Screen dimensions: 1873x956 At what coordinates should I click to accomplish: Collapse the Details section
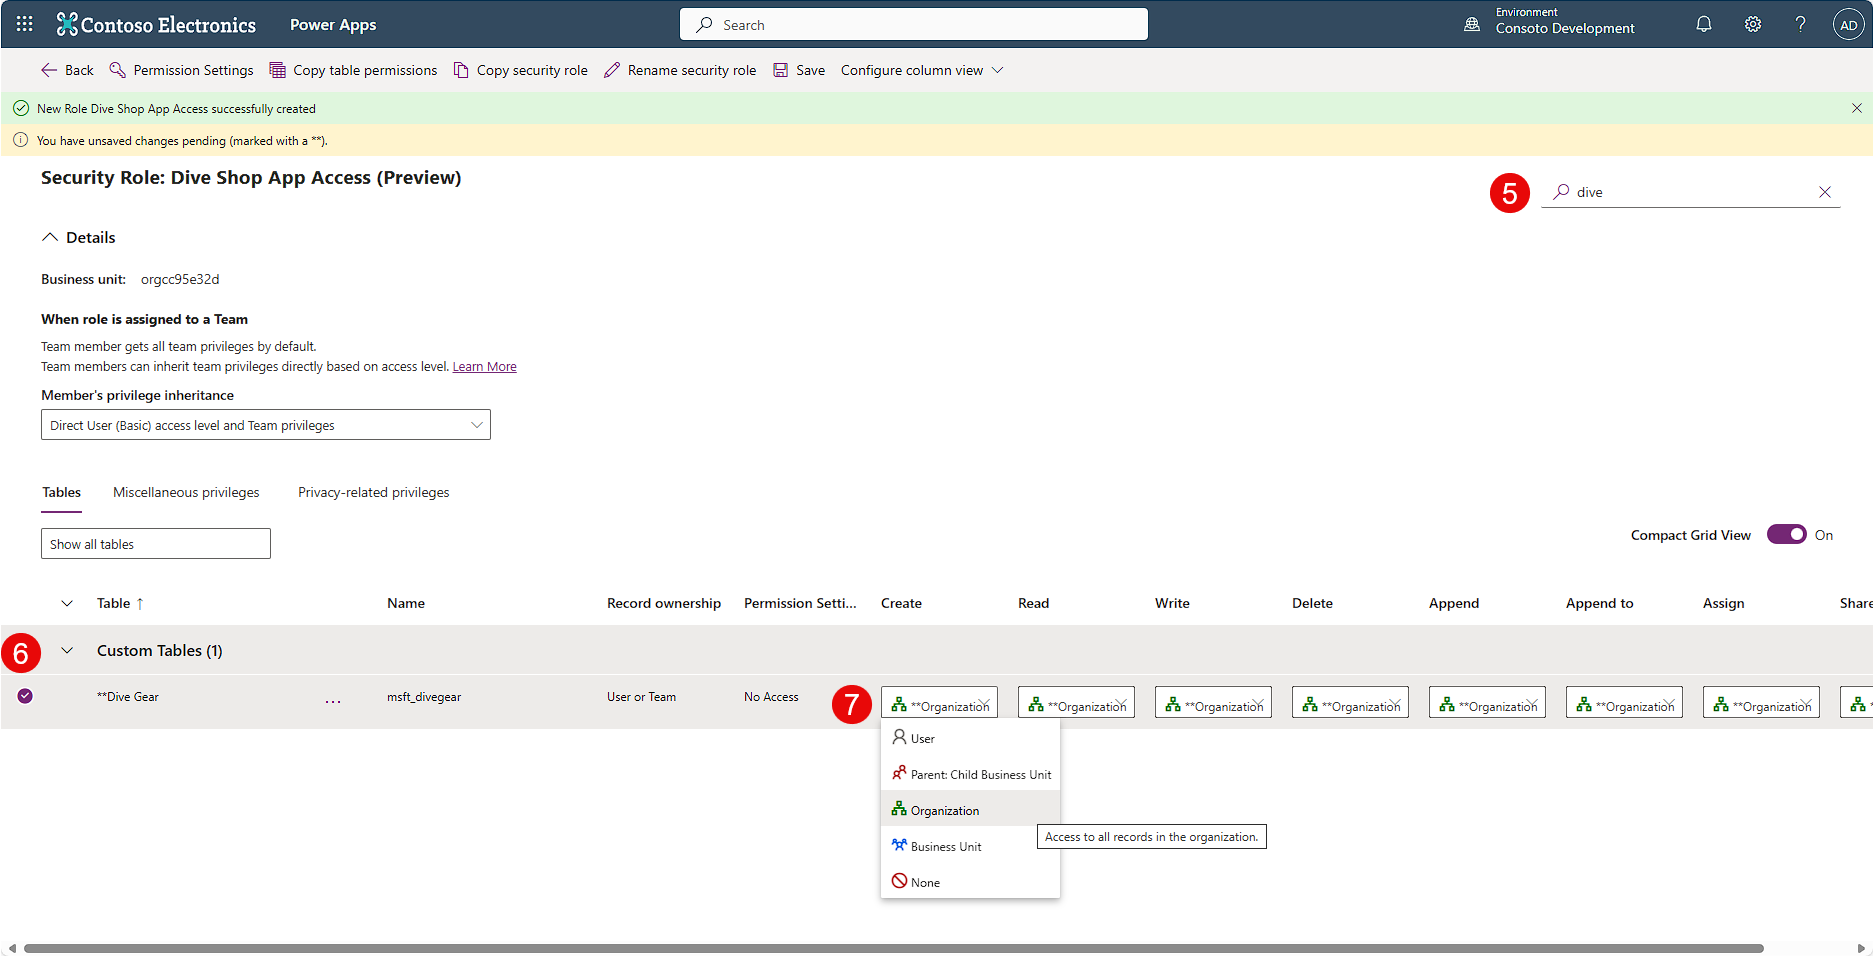(50, 236)
